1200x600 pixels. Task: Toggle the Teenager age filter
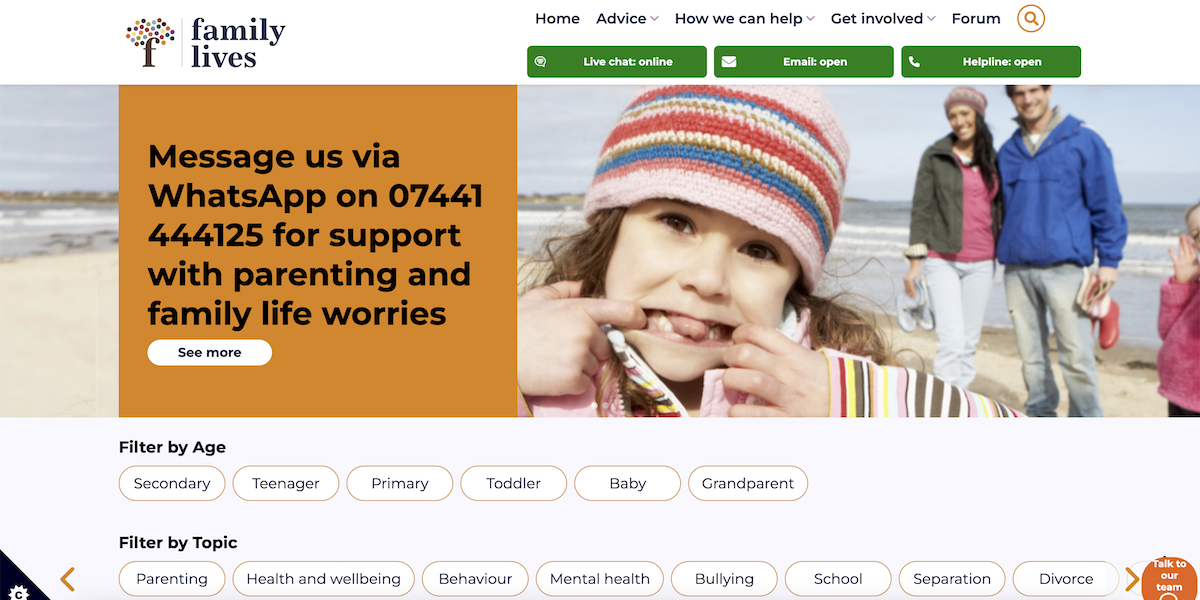click(286, 483)
